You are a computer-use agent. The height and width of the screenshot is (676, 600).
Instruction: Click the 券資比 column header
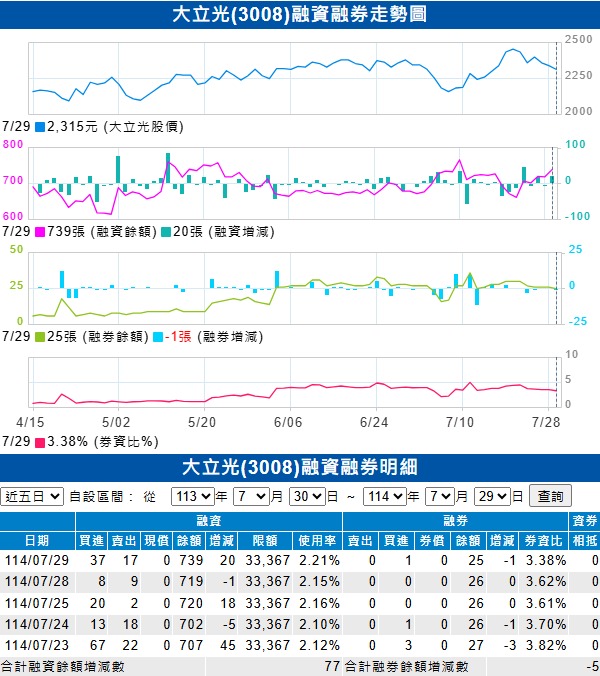(x=543, y=541)
